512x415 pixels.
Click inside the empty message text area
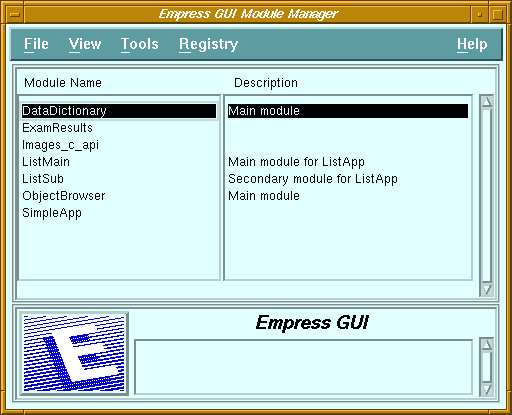(303, 367)
